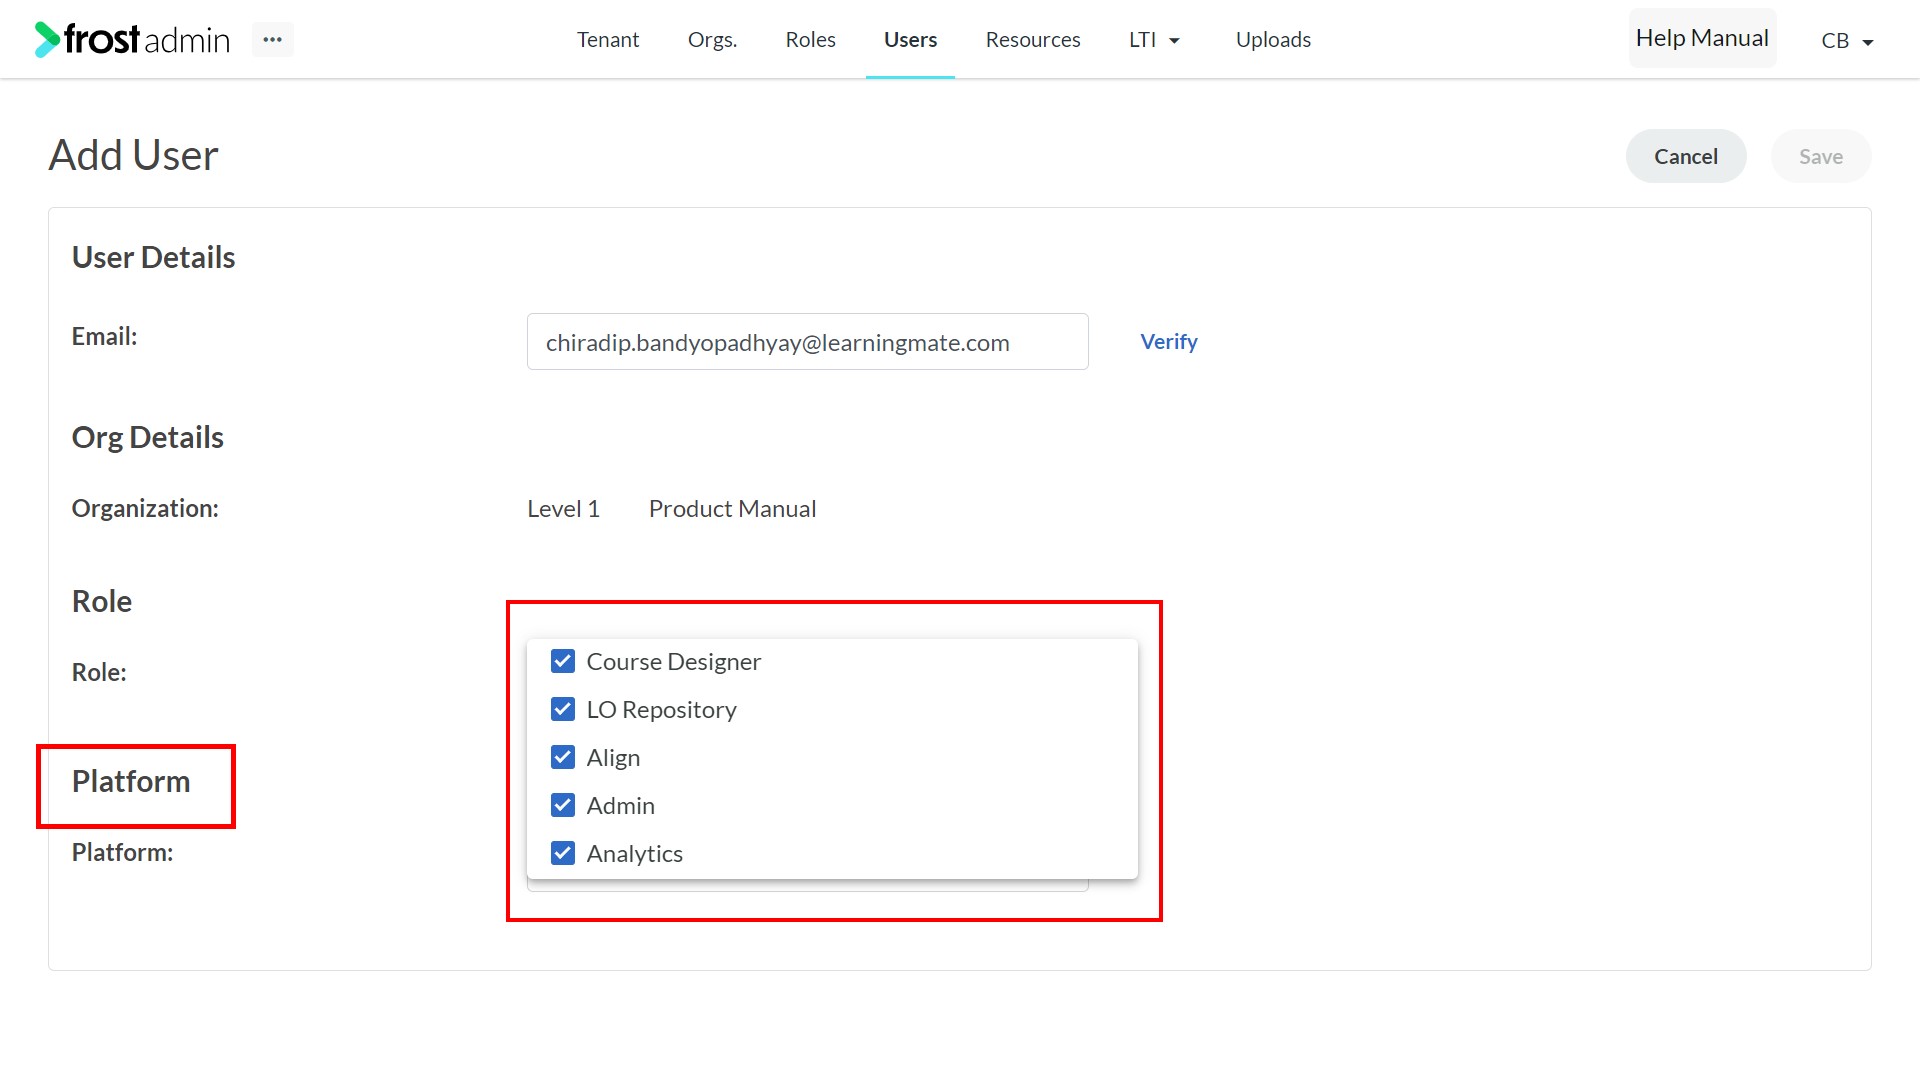
Task: Go to the Uploads tab
Action: [x=1273, y=40]
